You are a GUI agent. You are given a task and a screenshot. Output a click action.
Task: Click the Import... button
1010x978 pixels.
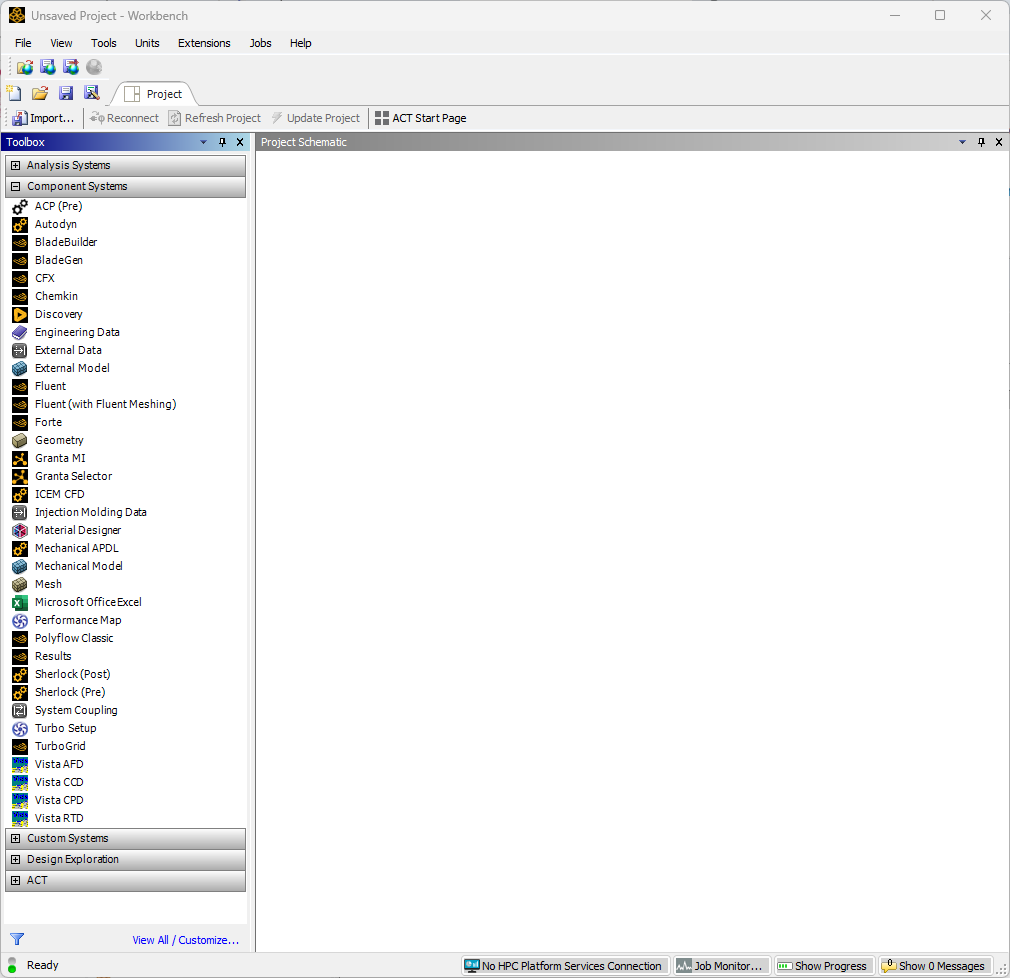[x=43, y=119]
